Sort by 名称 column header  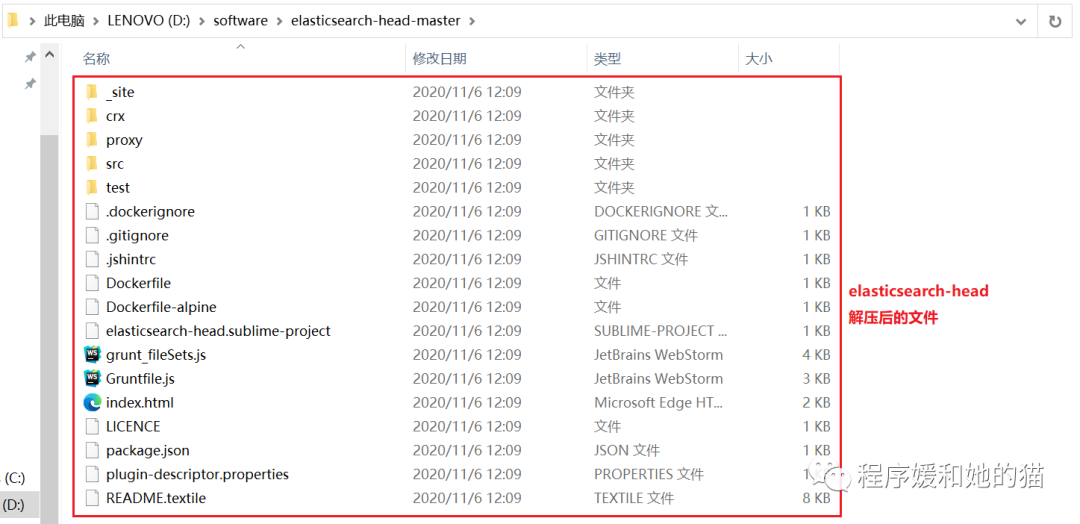pyautogui.click(x=96, y=59)
